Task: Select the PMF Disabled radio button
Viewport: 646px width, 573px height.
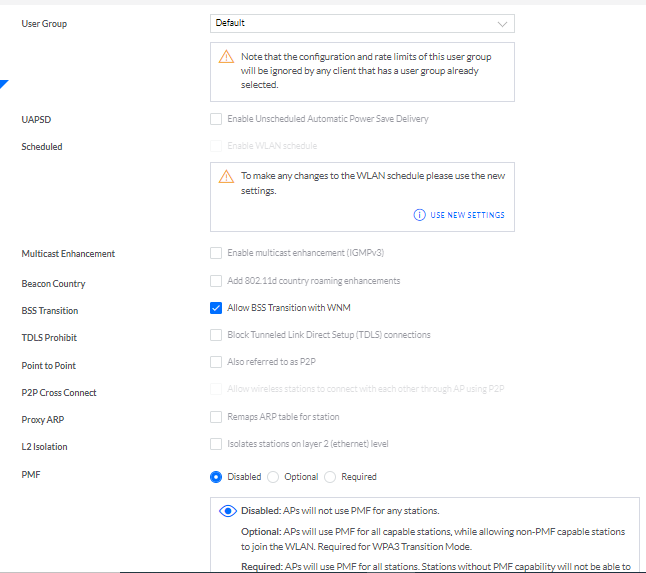Action: tap(216, 477)
